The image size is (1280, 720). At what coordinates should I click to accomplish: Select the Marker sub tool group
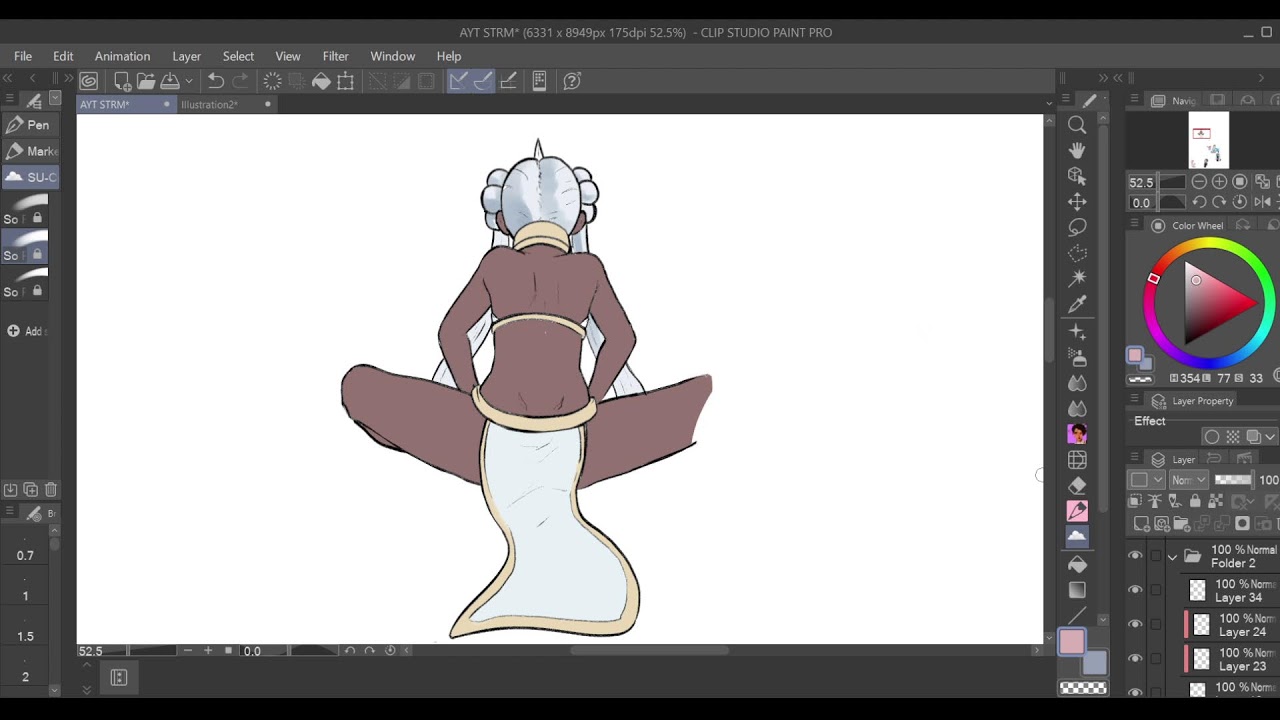(30, 151)
